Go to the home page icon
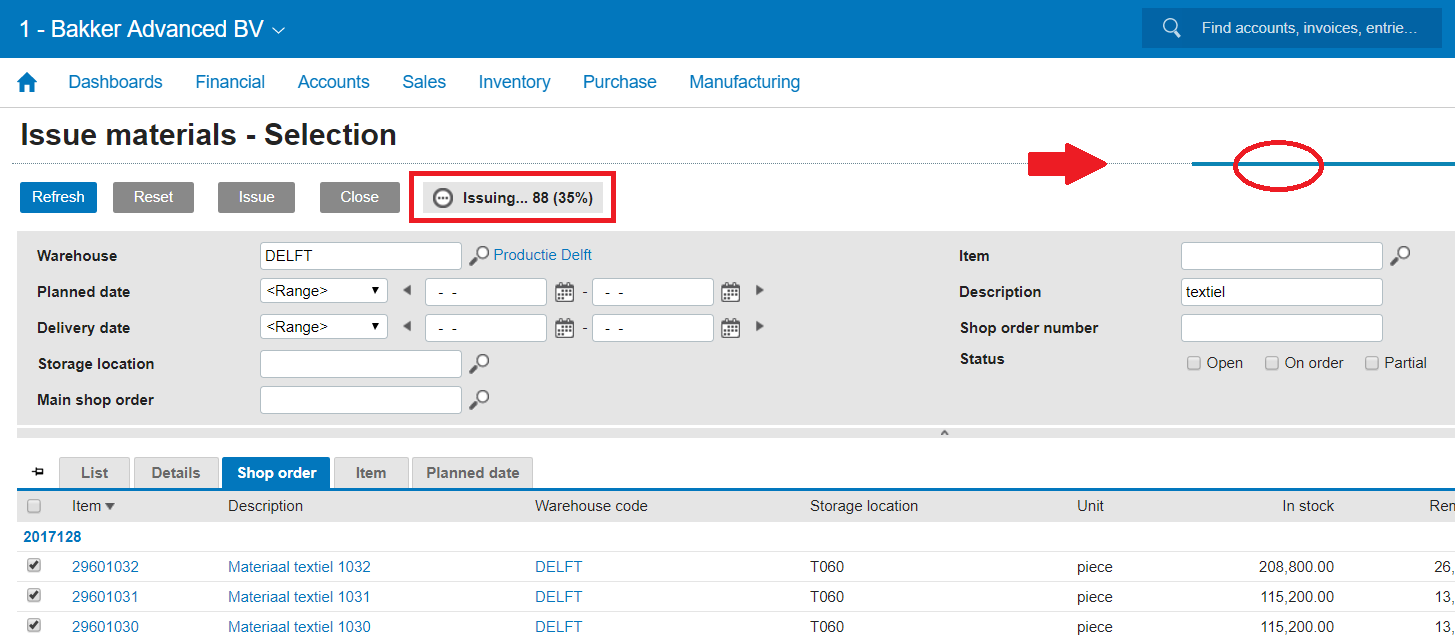This screenshot has height=639, width=1455. [27, 83]
